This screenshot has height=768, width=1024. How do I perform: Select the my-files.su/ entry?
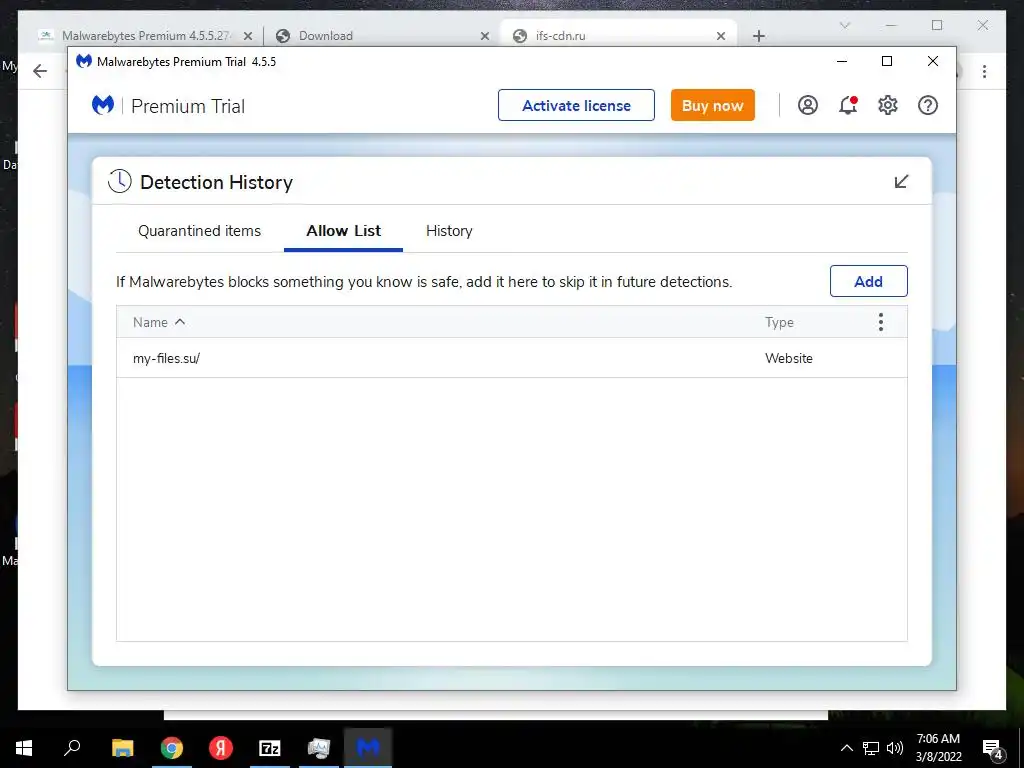tap(511, 358)
